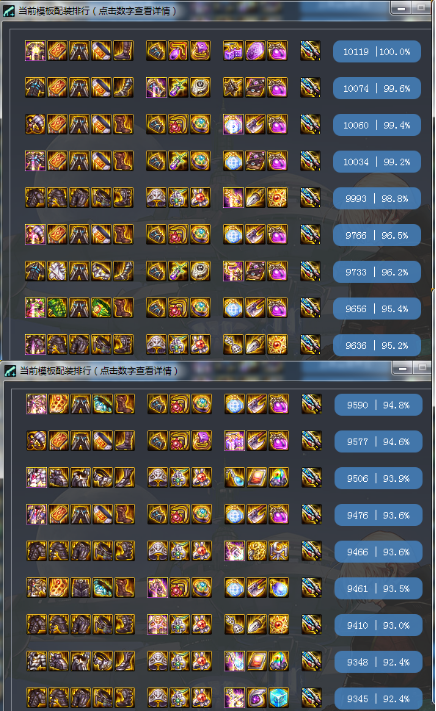This screenshot has height=711, width=436.
Task: Select the green leaf armor icon in 9656 row
Action: (x=57, y=307)
